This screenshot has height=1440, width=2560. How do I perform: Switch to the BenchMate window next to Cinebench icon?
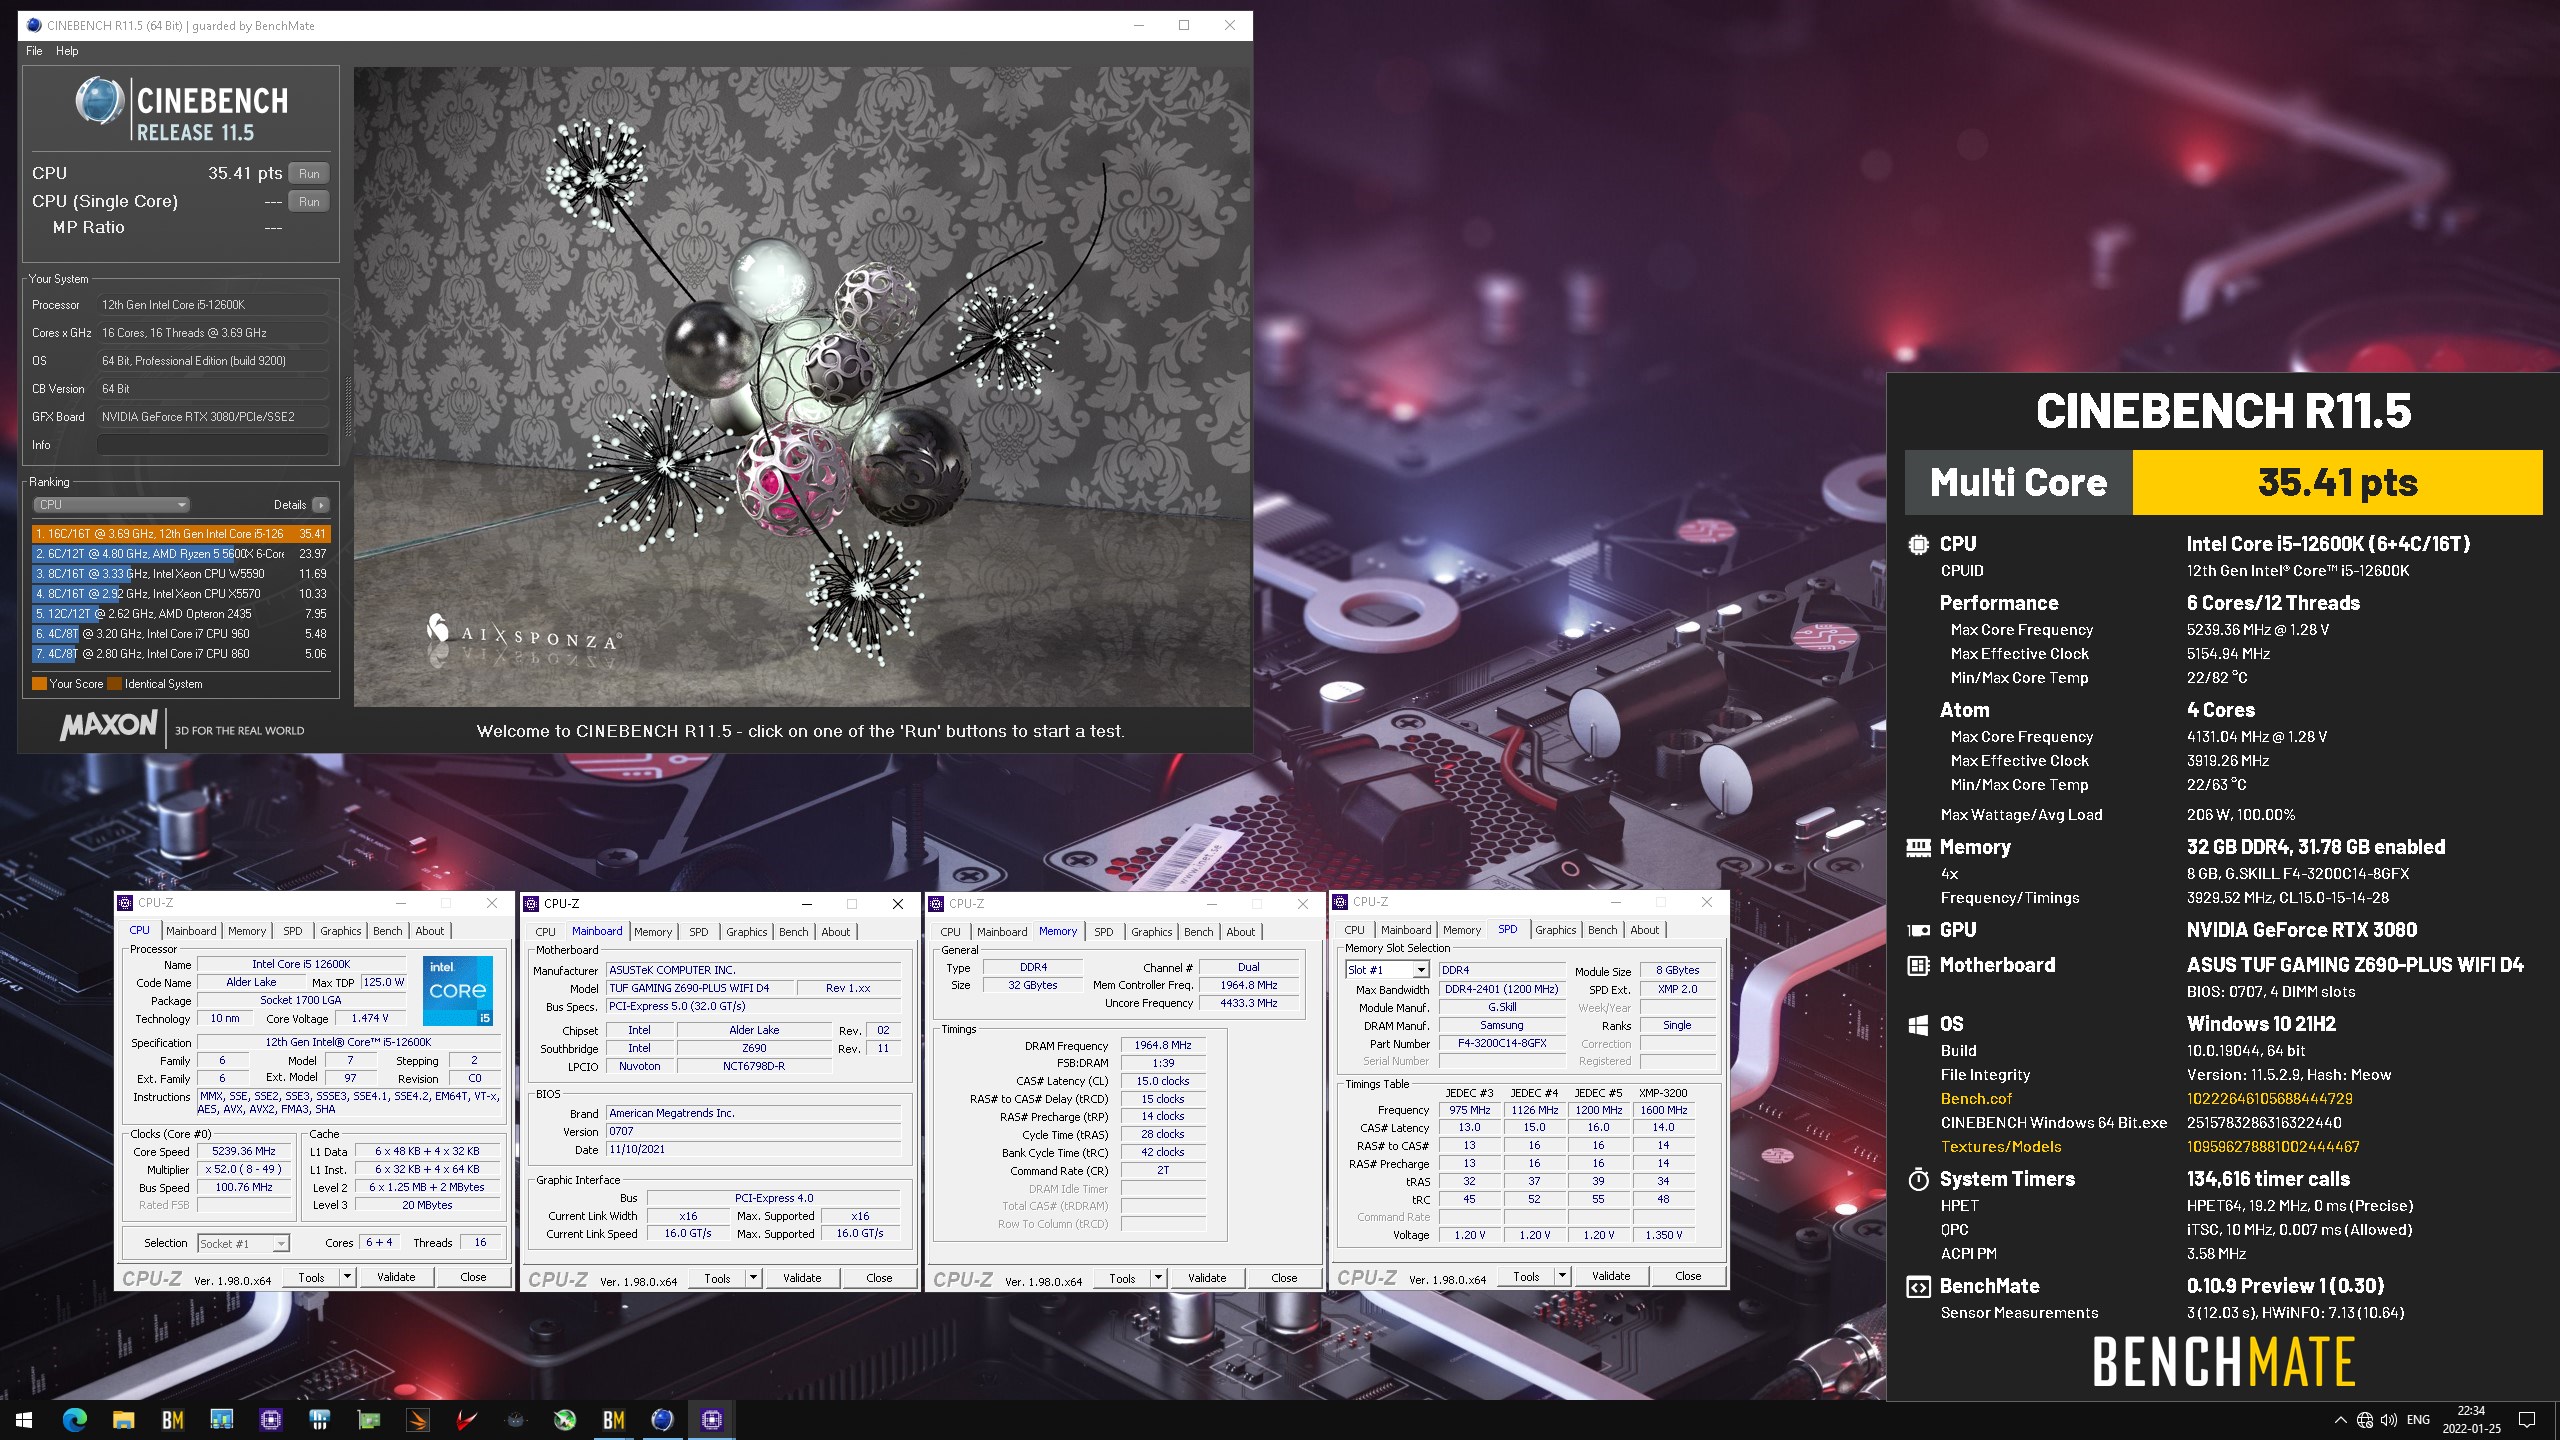click(613, 1419)
